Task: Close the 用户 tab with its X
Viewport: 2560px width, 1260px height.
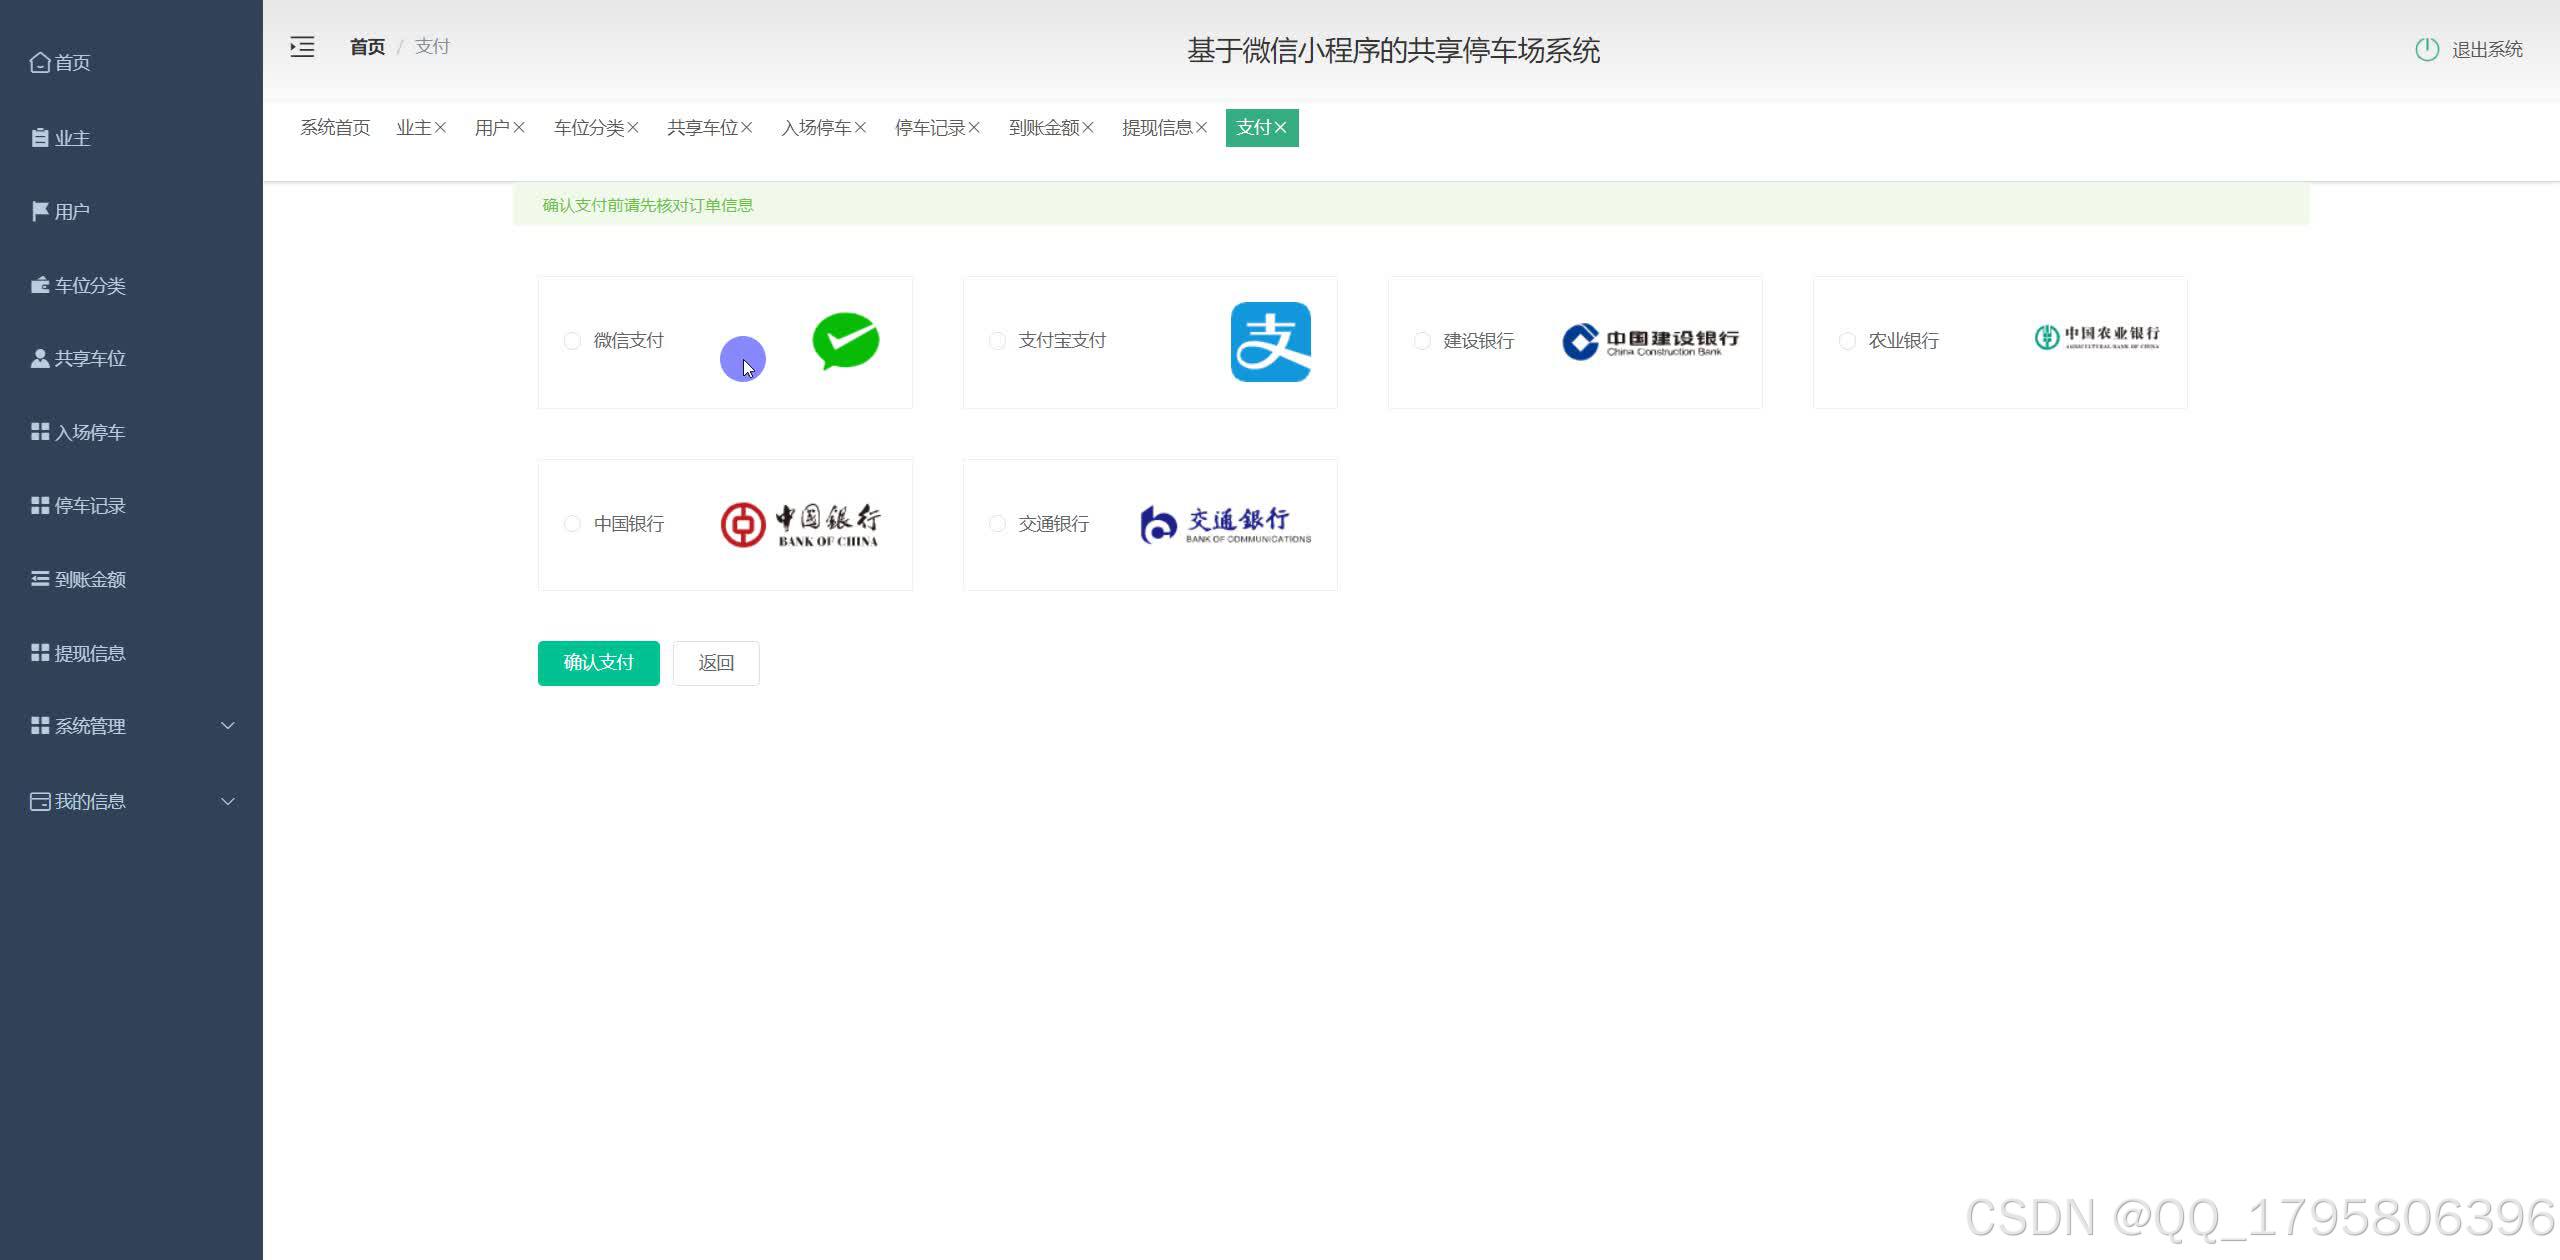Action: pos(519,128)
